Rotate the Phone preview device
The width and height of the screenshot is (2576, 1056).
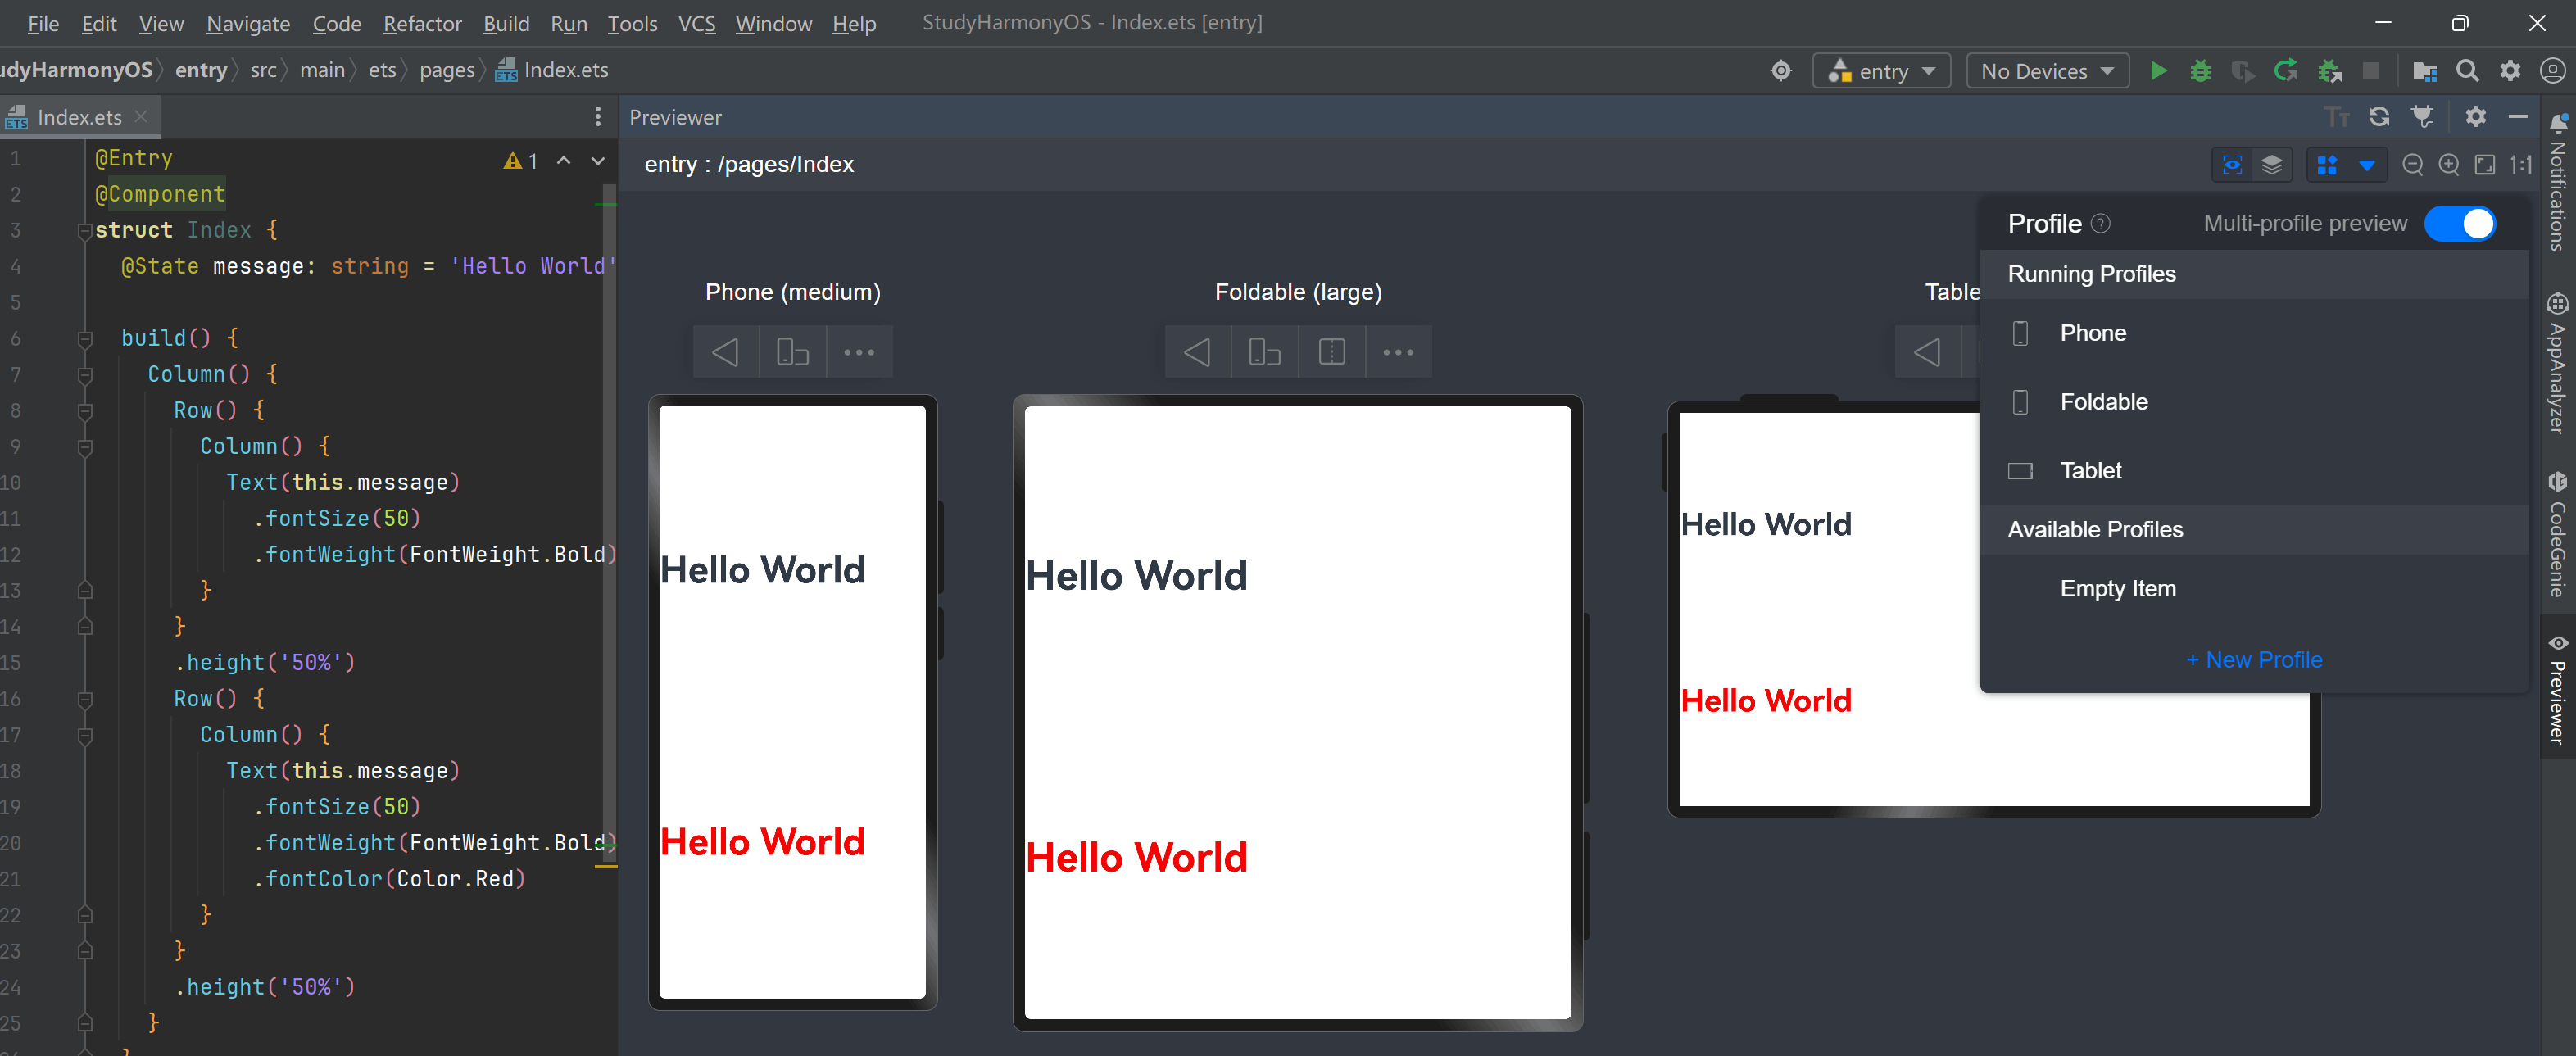(793, 352)
